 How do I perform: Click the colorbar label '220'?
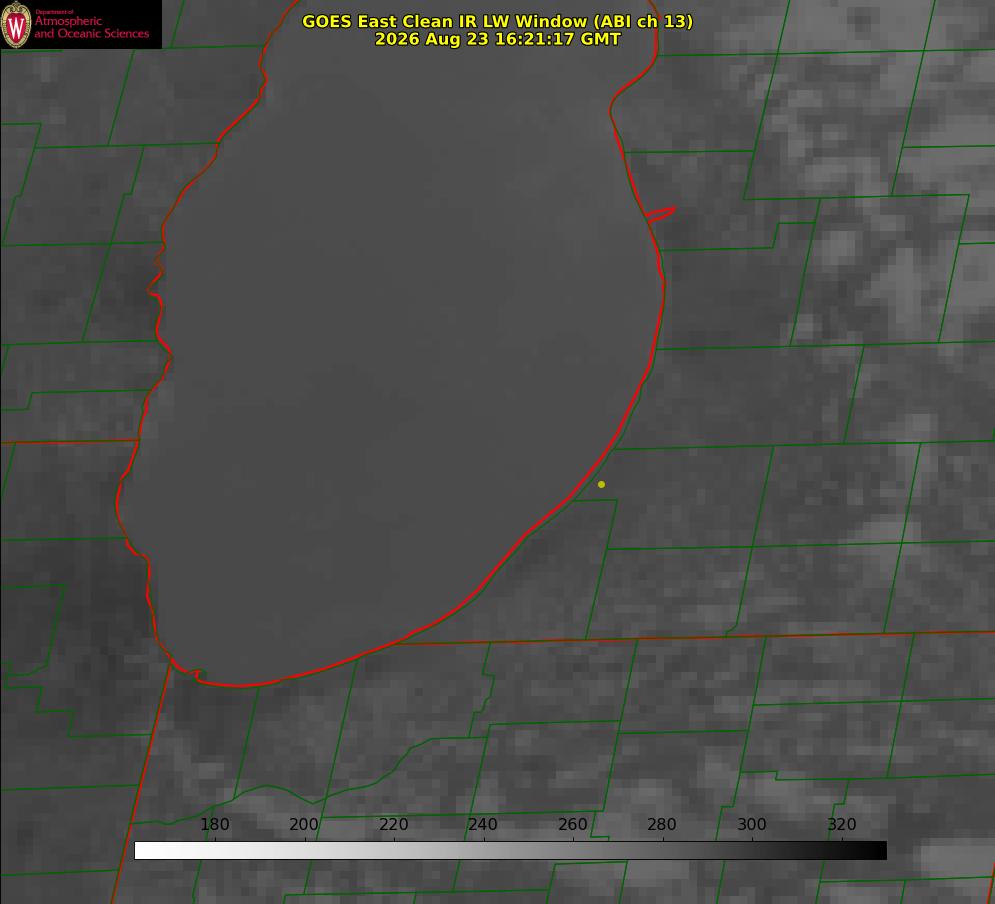tap(393, 824)
